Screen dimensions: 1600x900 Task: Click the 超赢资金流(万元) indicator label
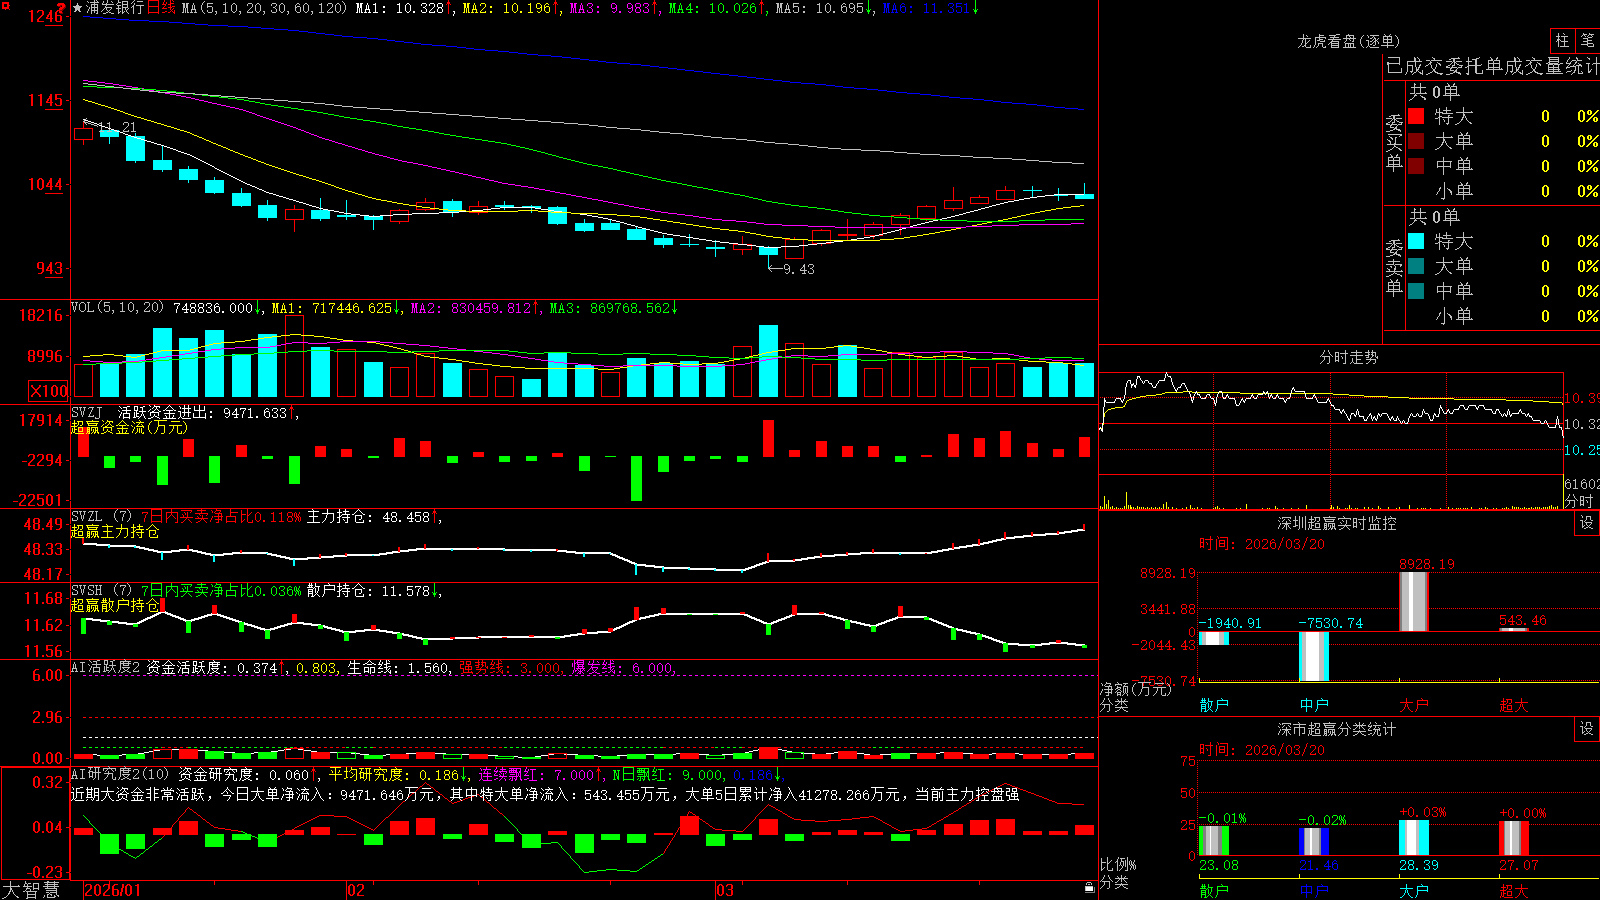click(x=129, y=427)
